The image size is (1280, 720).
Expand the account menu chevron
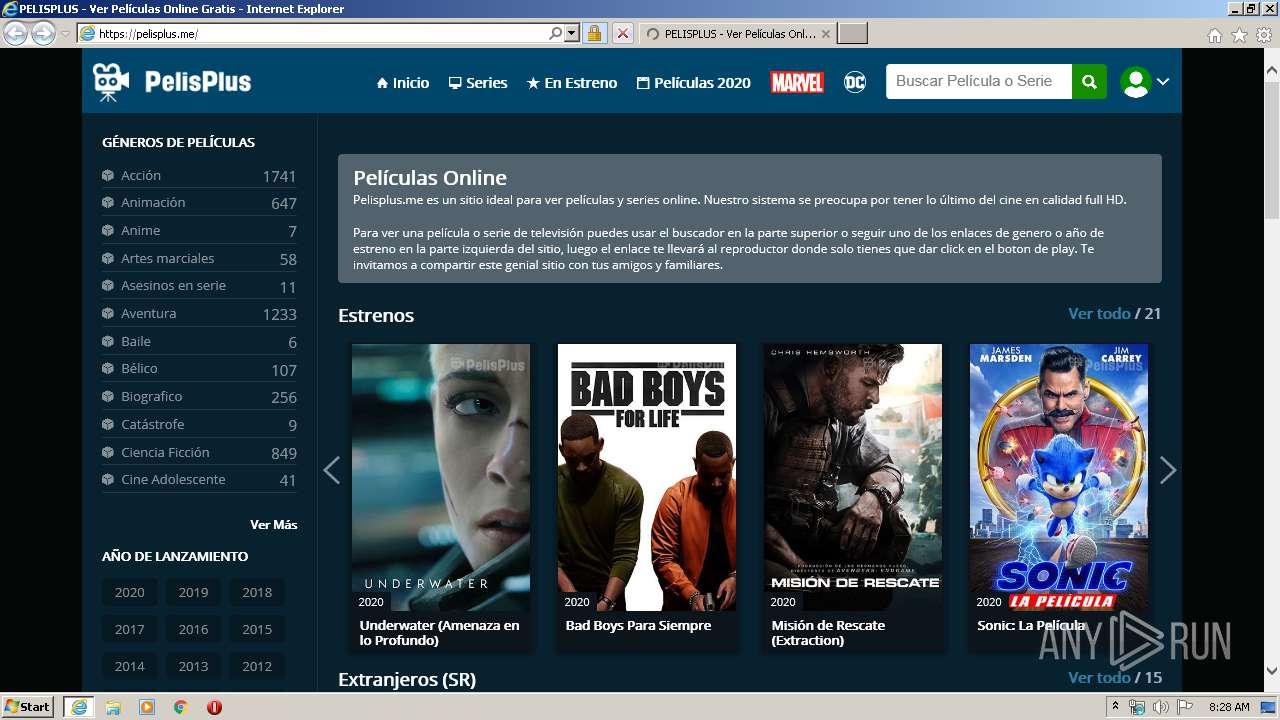(x=1163, y=82)
